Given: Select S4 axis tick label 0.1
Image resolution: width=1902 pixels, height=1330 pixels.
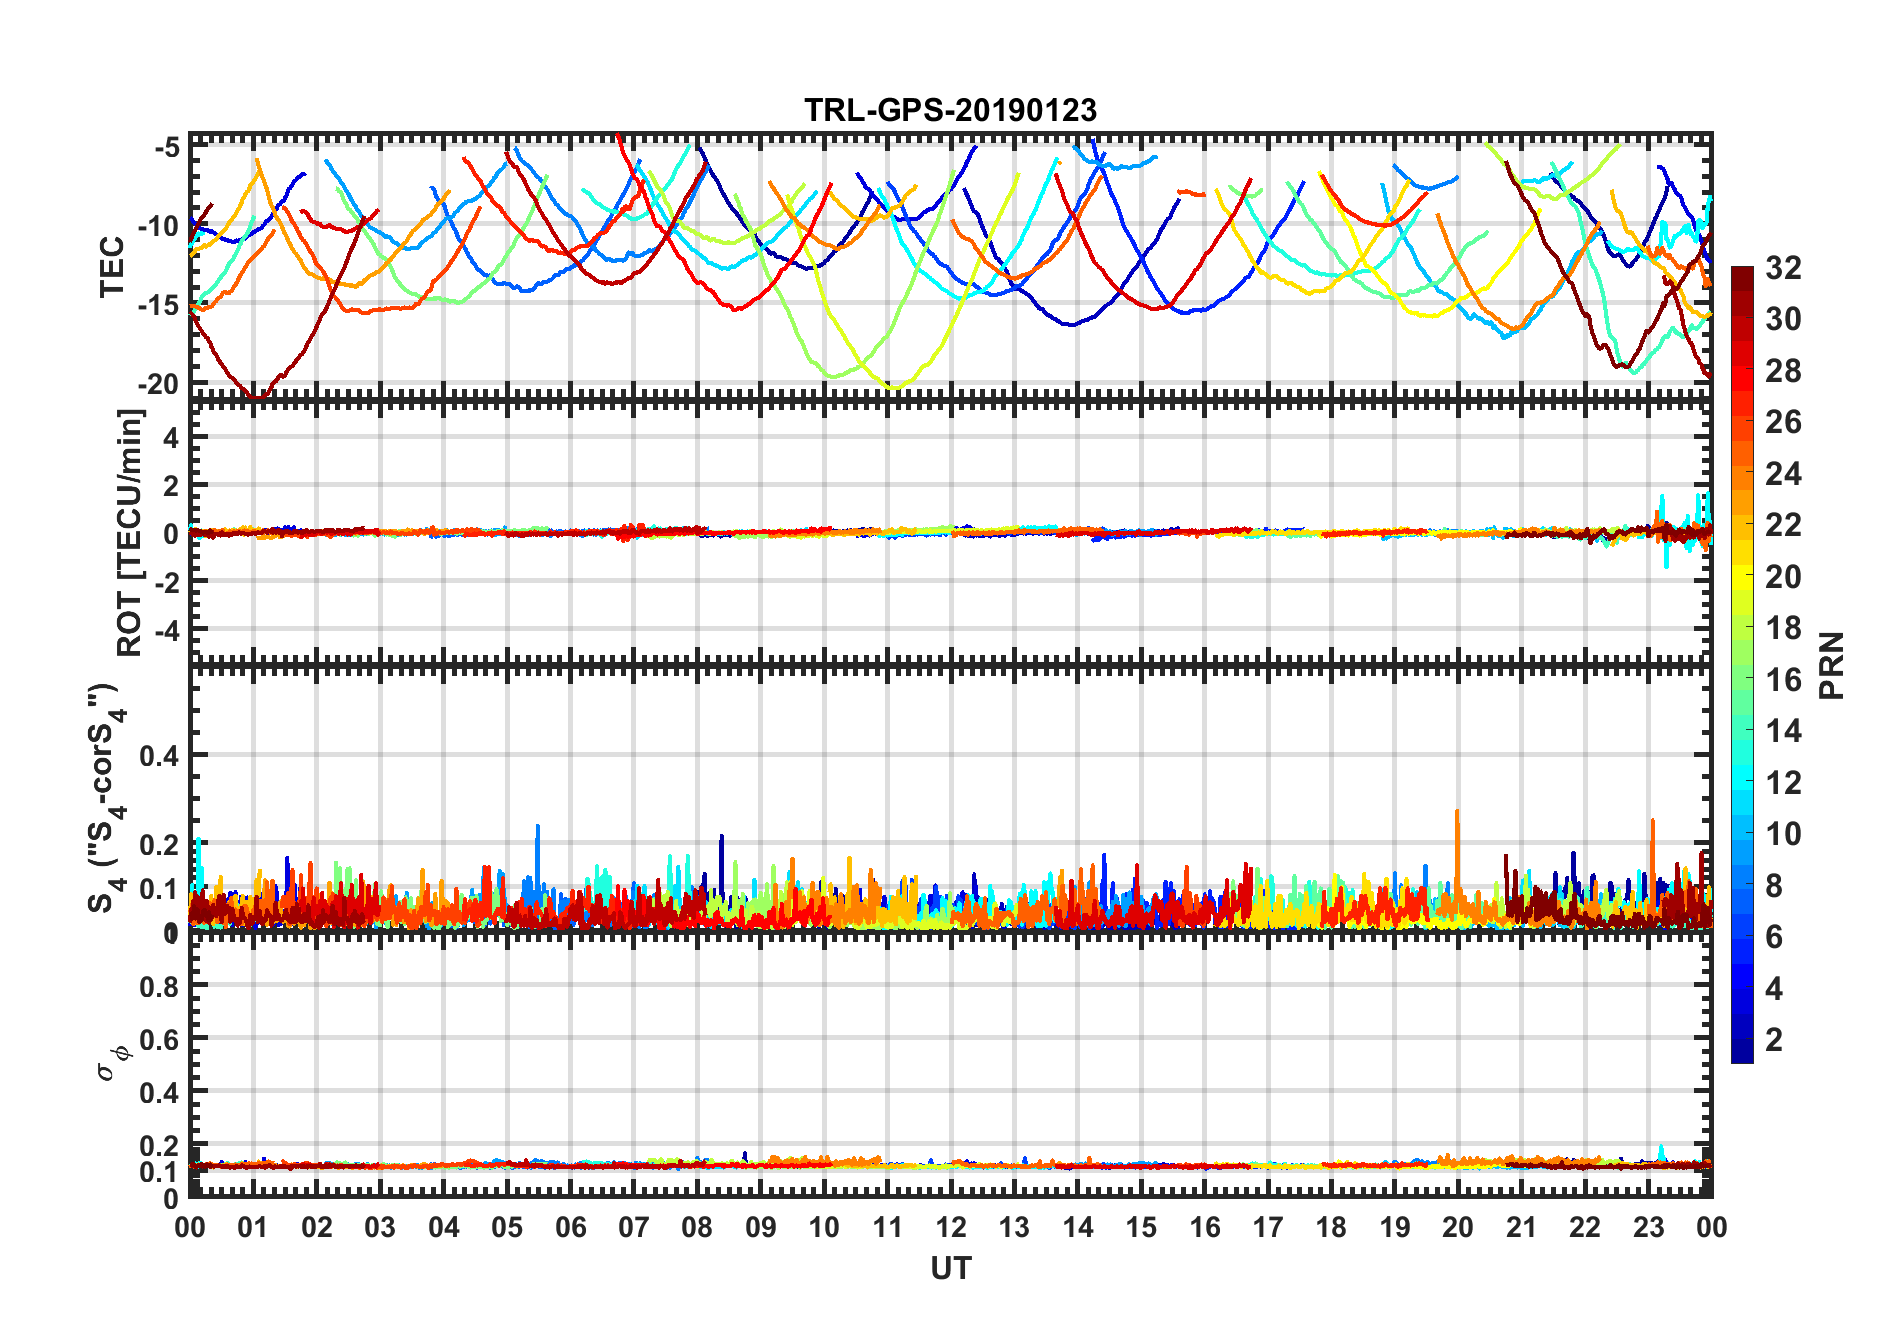Looking at the screenshot, I should click(159, 888).
